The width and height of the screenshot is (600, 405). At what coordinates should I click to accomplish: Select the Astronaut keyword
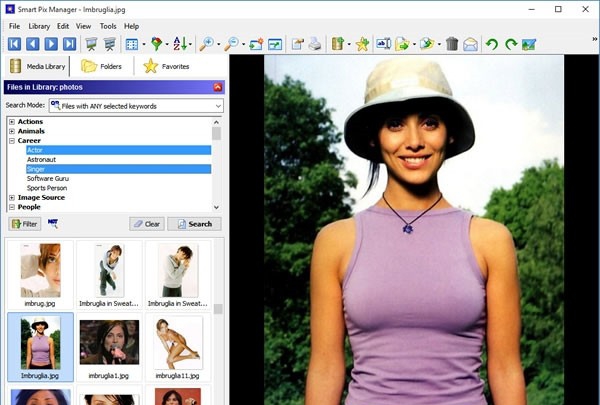click(41, 160)
